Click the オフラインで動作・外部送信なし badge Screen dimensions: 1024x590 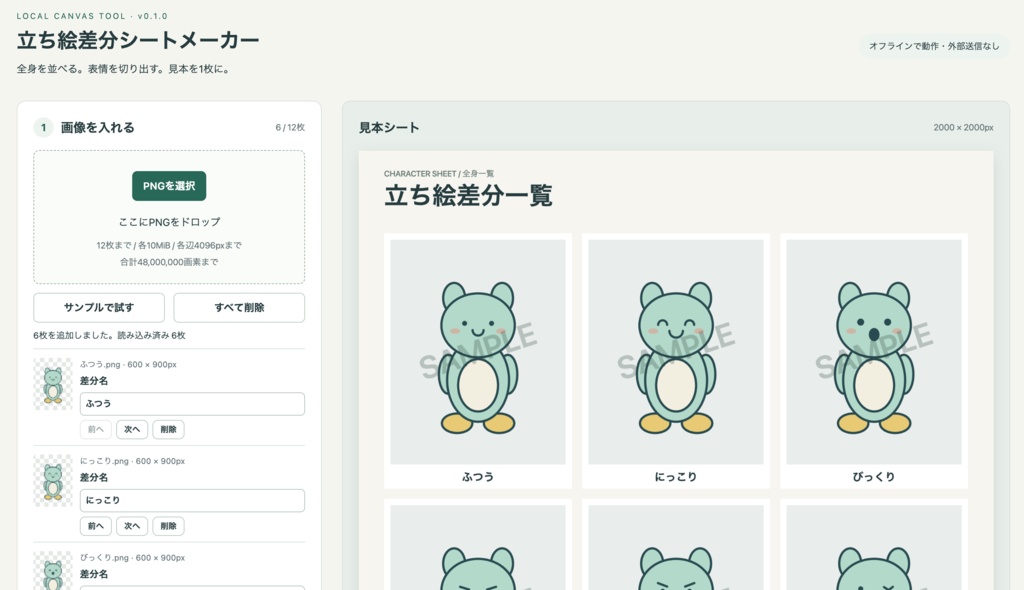click(934, 46)
